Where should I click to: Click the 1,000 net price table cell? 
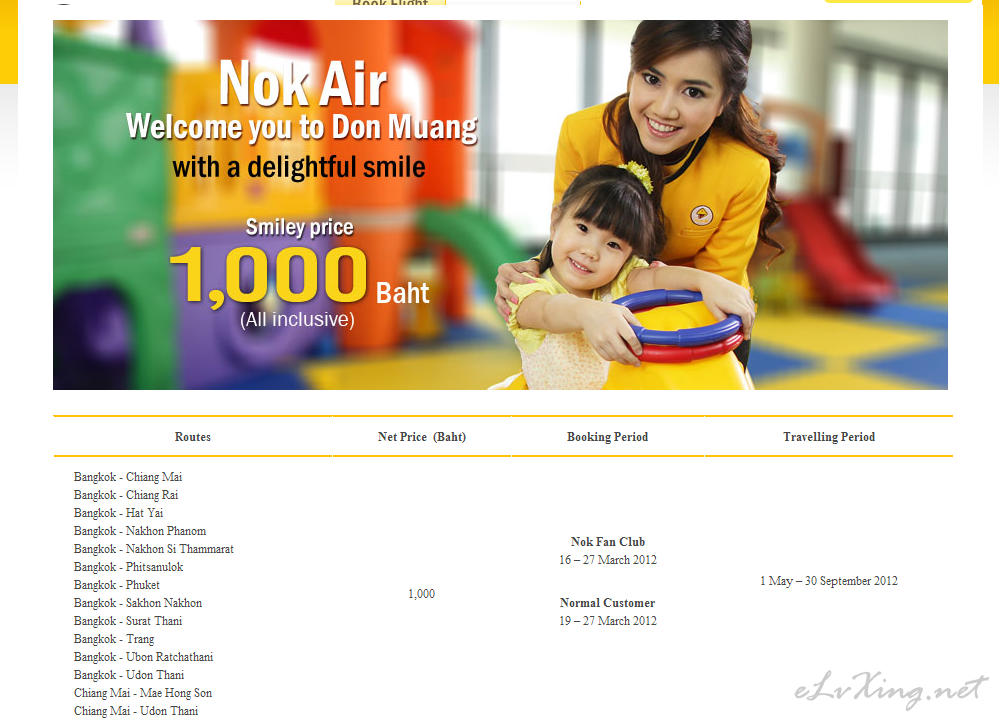pyautogui.click(x=422, y=594)
